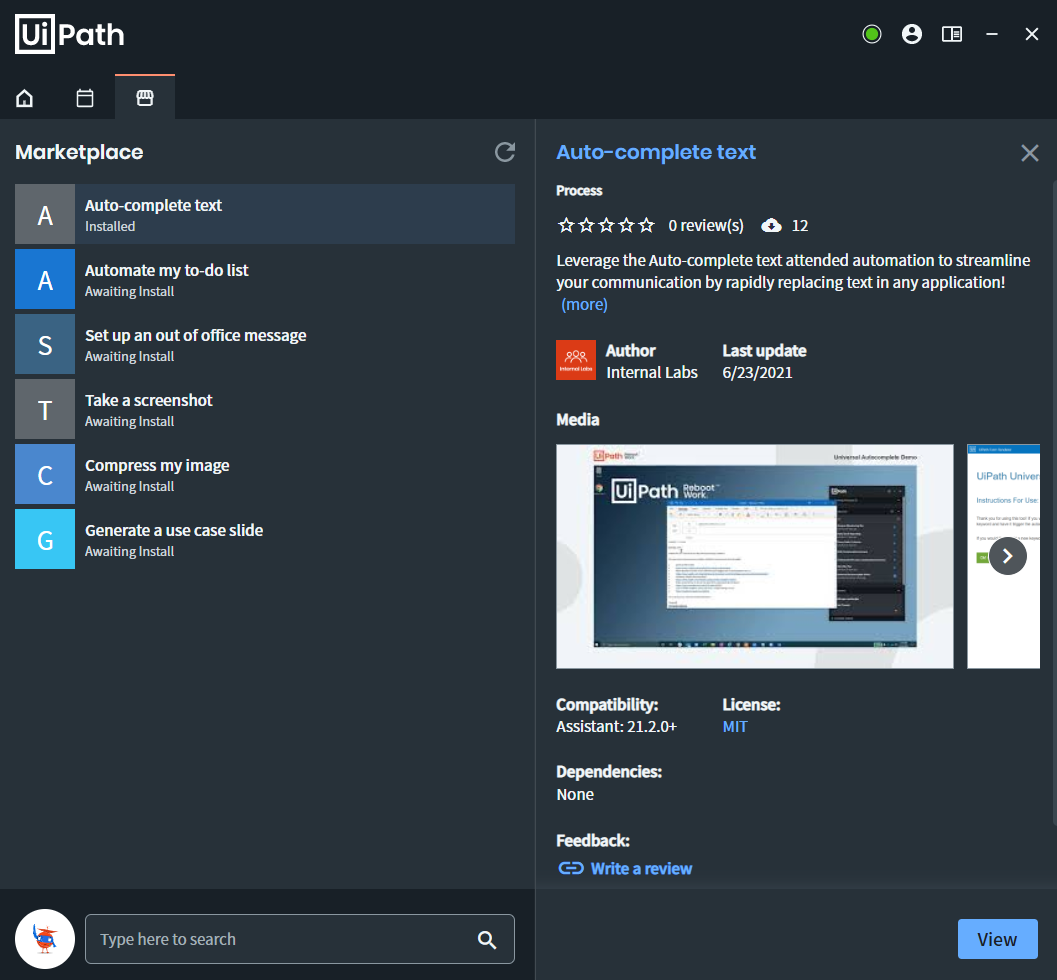Open the robot assistant avatar icon
Screen dimensions: 1057x980
[x=45, y=939]
